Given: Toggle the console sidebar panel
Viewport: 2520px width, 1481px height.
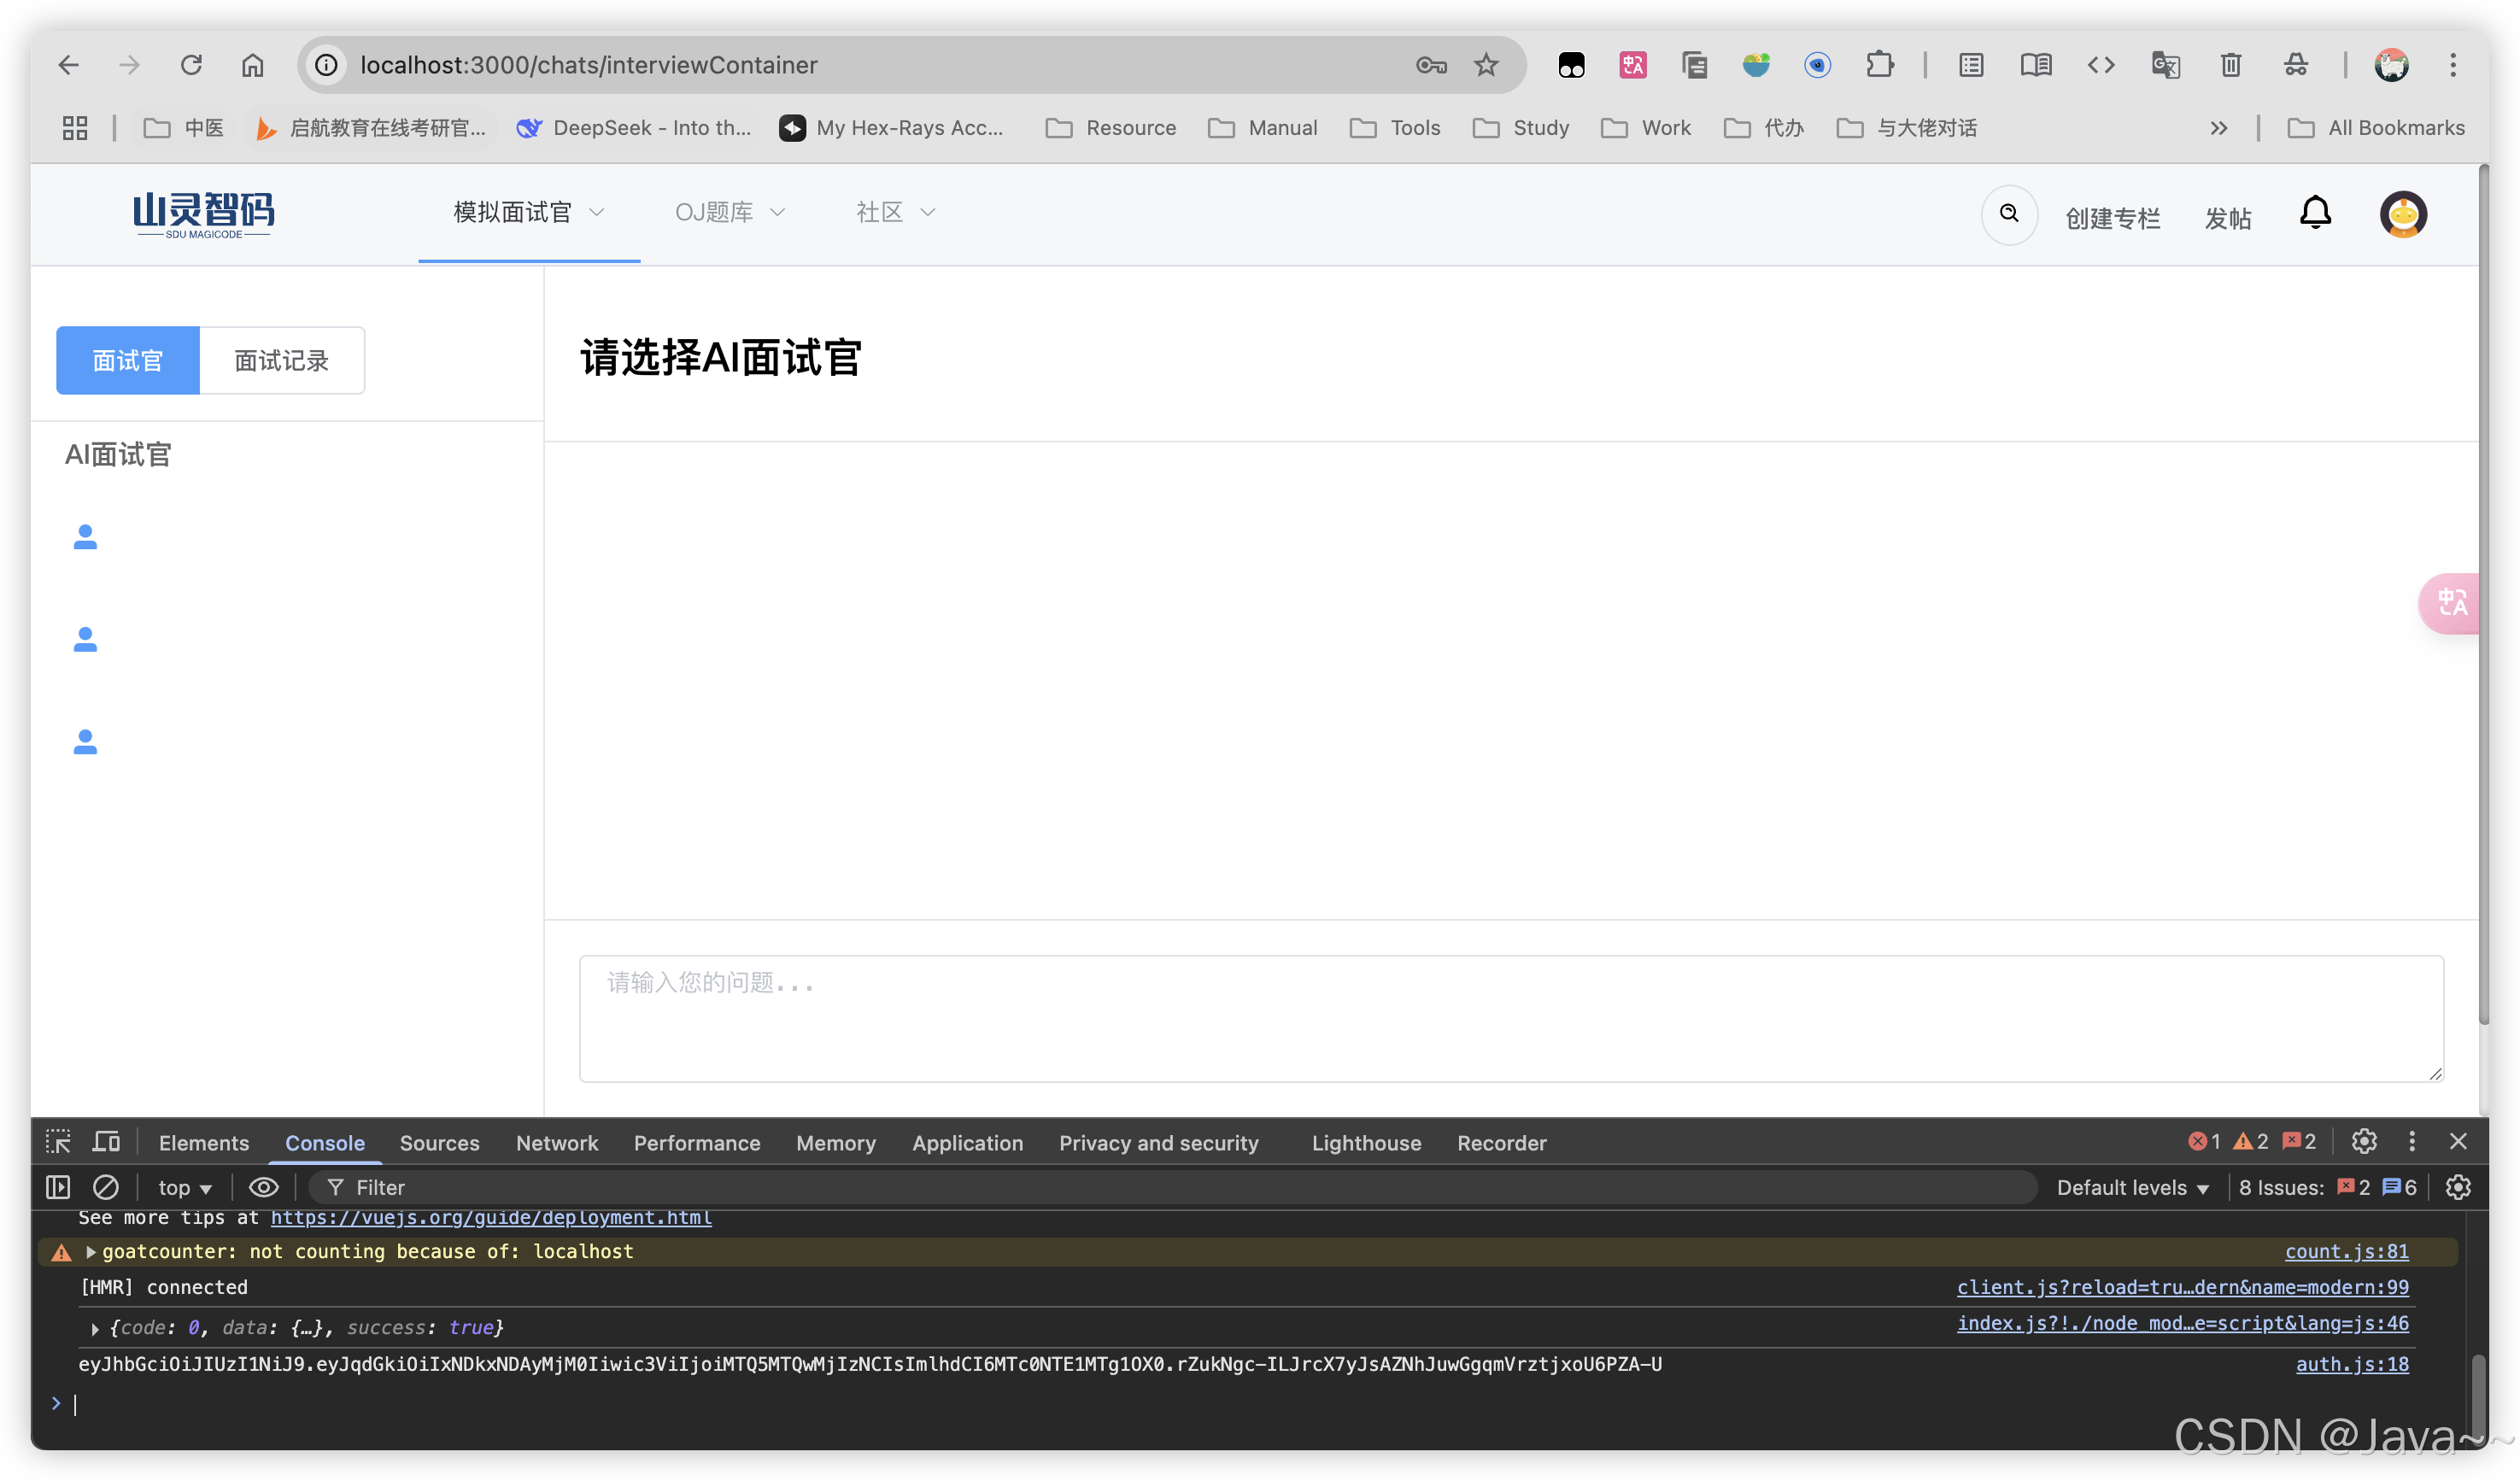Looking at the screenshot, I should [58, 1187].
